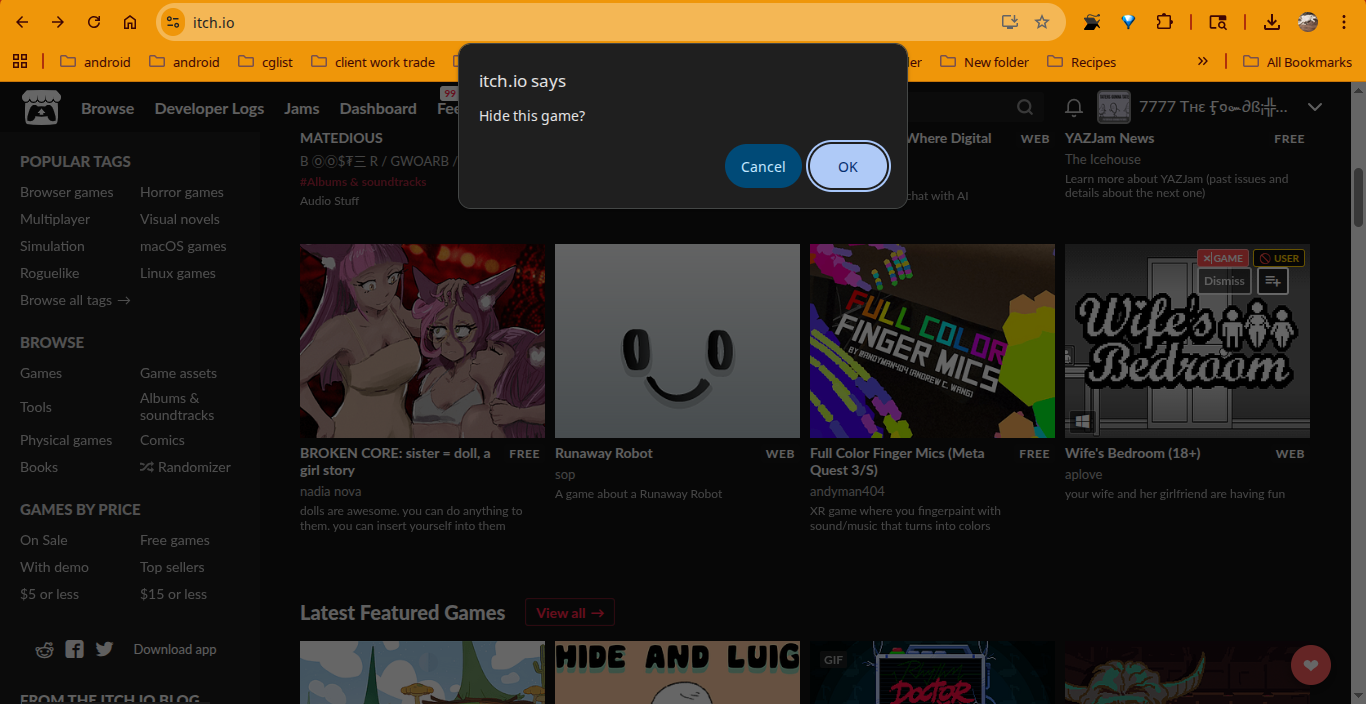Image resolution: width=1366 pixels, height=704 pixels.
Task: Open the client work trade bookmark folder
Action: pyautogui.click(x=373, y=62)
